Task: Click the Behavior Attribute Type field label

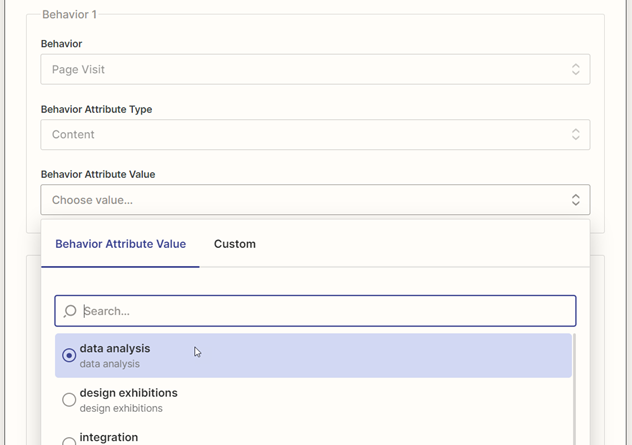Action: coord(96,109)
